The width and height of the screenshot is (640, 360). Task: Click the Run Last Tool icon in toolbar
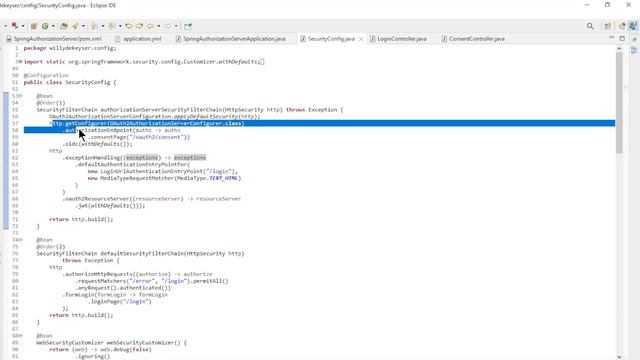(x=15, y=26)
